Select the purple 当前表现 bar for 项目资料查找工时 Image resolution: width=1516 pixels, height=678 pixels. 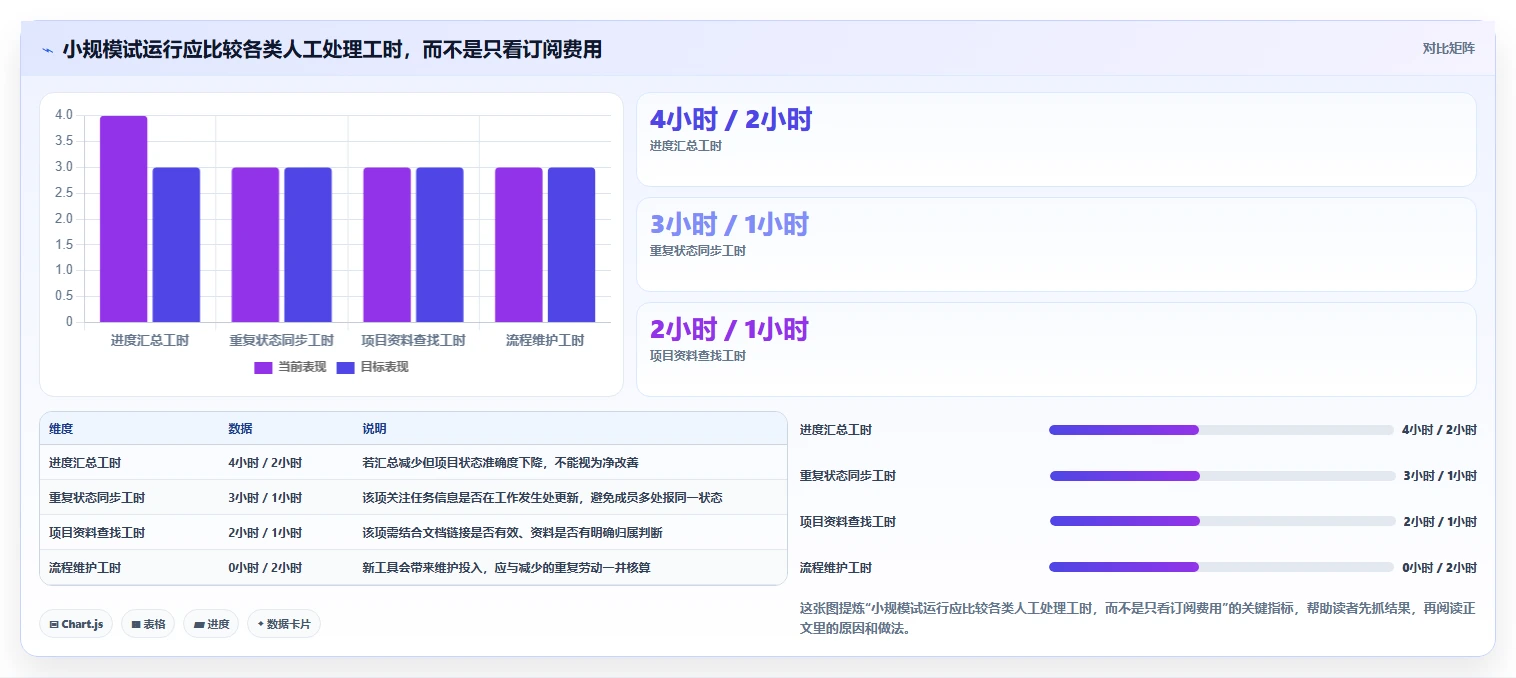(x=387, y=245)
